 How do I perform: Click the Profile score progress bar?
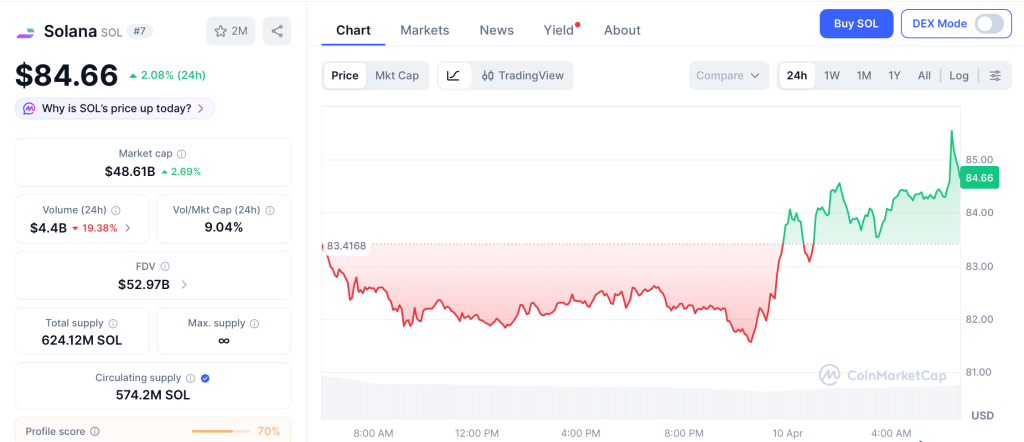219,432
